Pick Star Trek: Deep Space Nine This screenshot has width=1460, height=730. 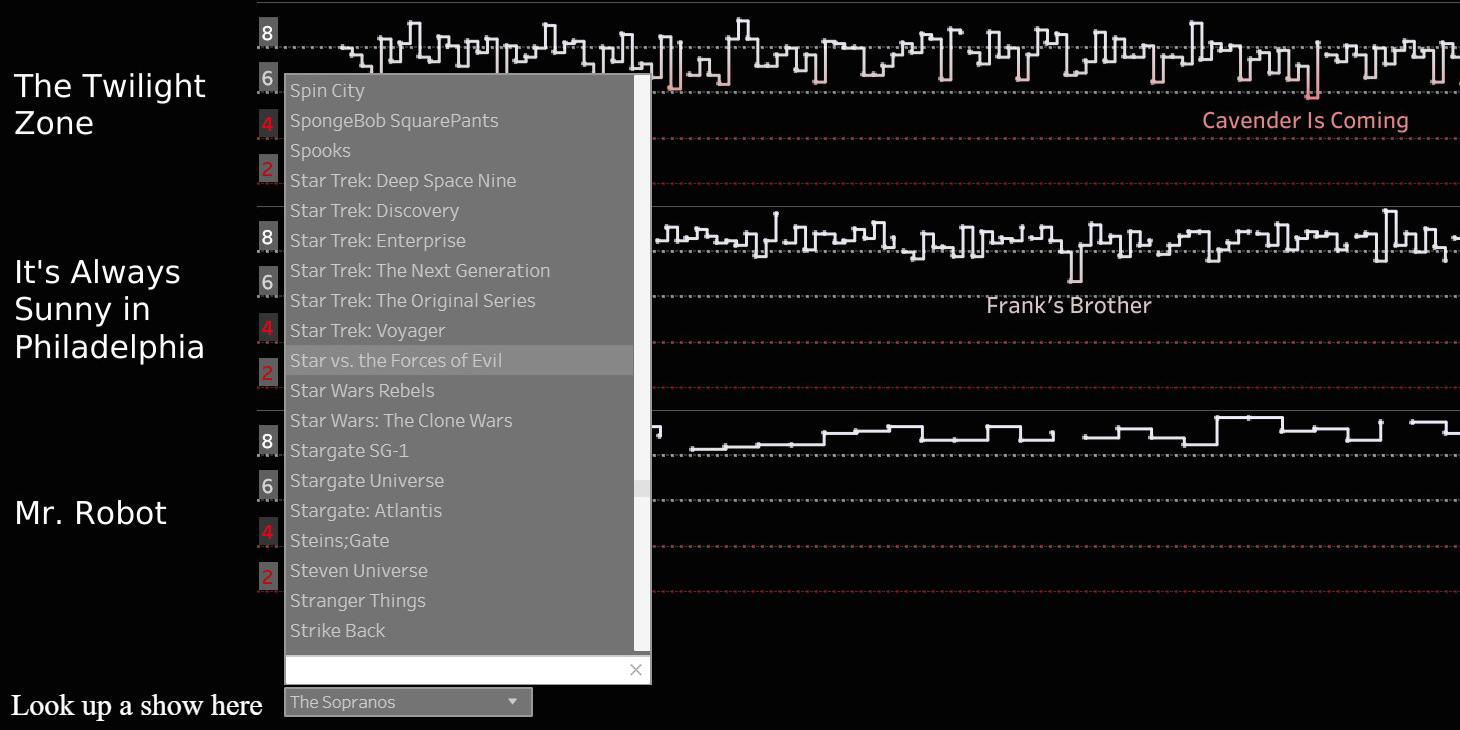[x=403, y=181]
